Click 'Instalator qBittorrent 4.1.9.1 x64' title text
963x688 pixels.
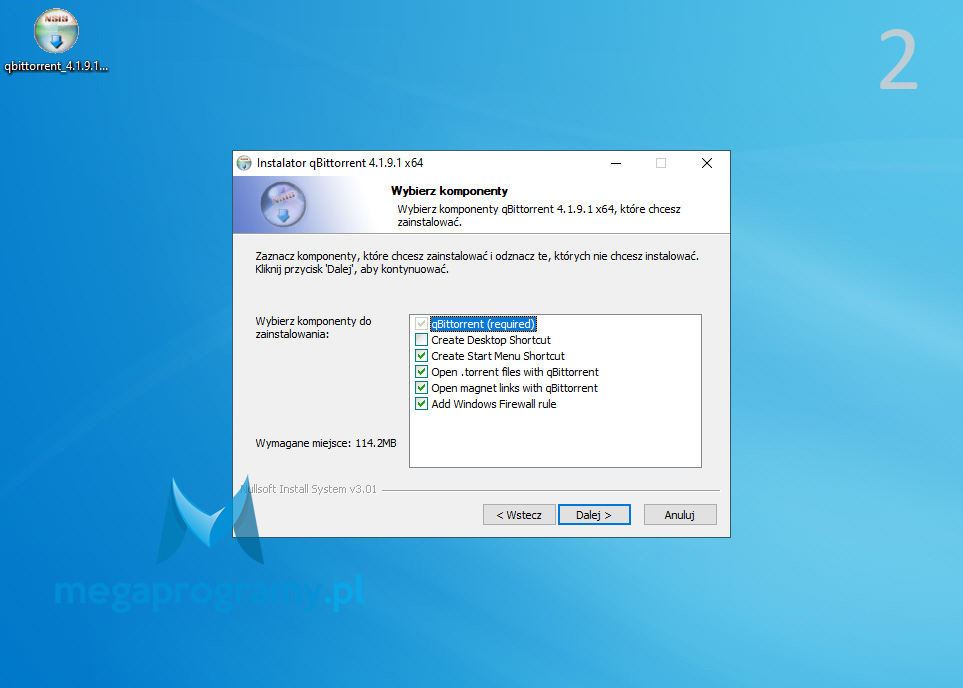coord(340,163)
